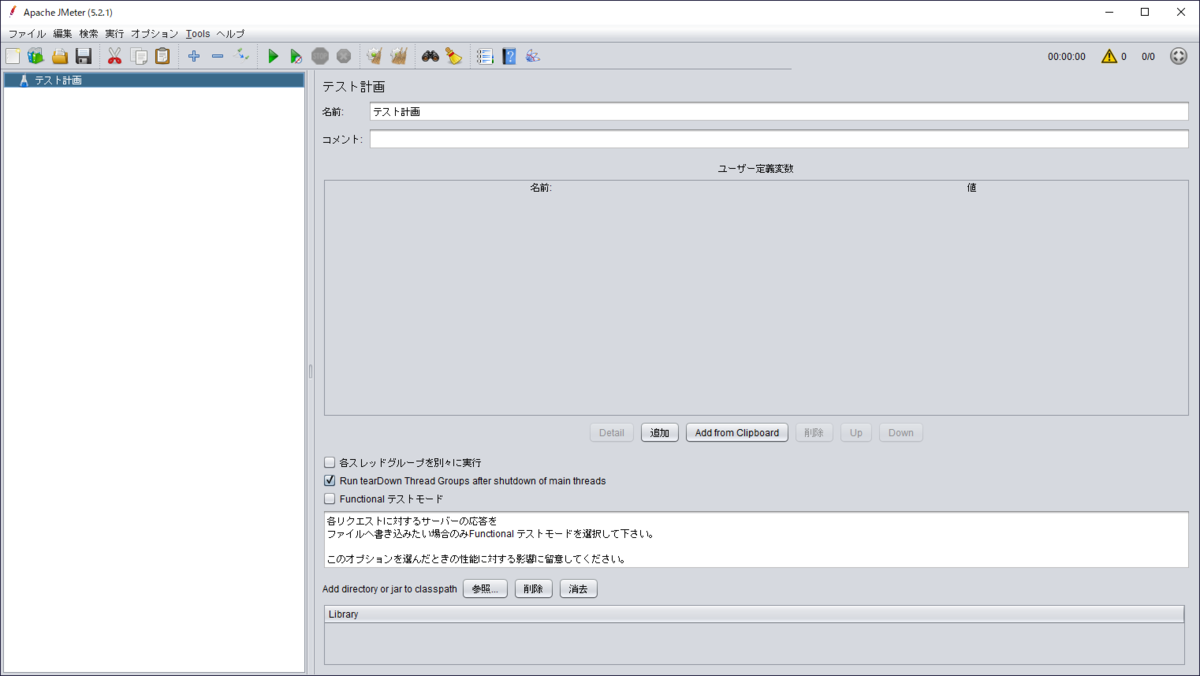Image resolution: width=1200 pixels, height=676 pixels.
Task: Click the New test plan icon
Action: pyautogui.click(x=12, y=56)
